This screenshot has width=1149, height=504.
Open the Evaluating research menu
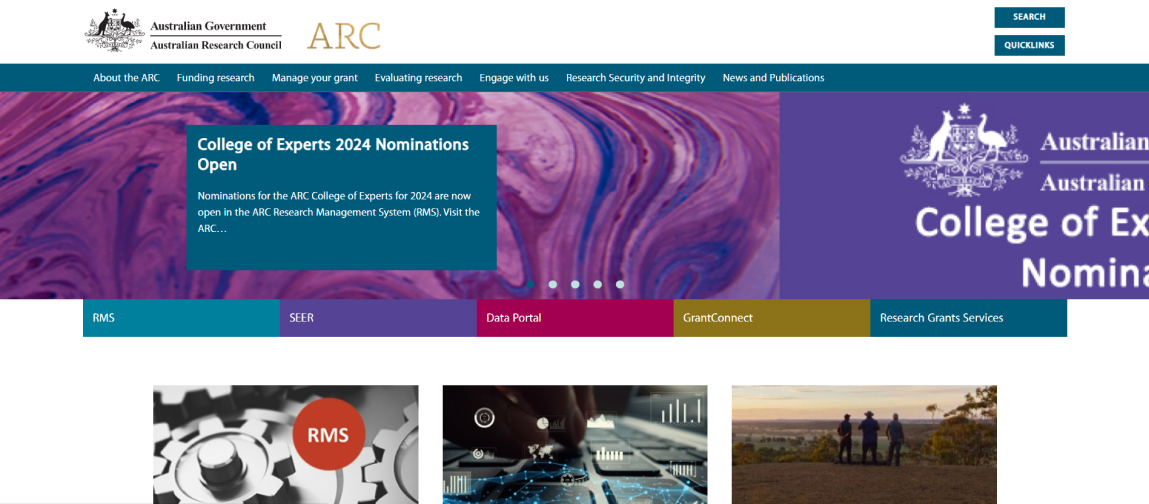[418, 78]
